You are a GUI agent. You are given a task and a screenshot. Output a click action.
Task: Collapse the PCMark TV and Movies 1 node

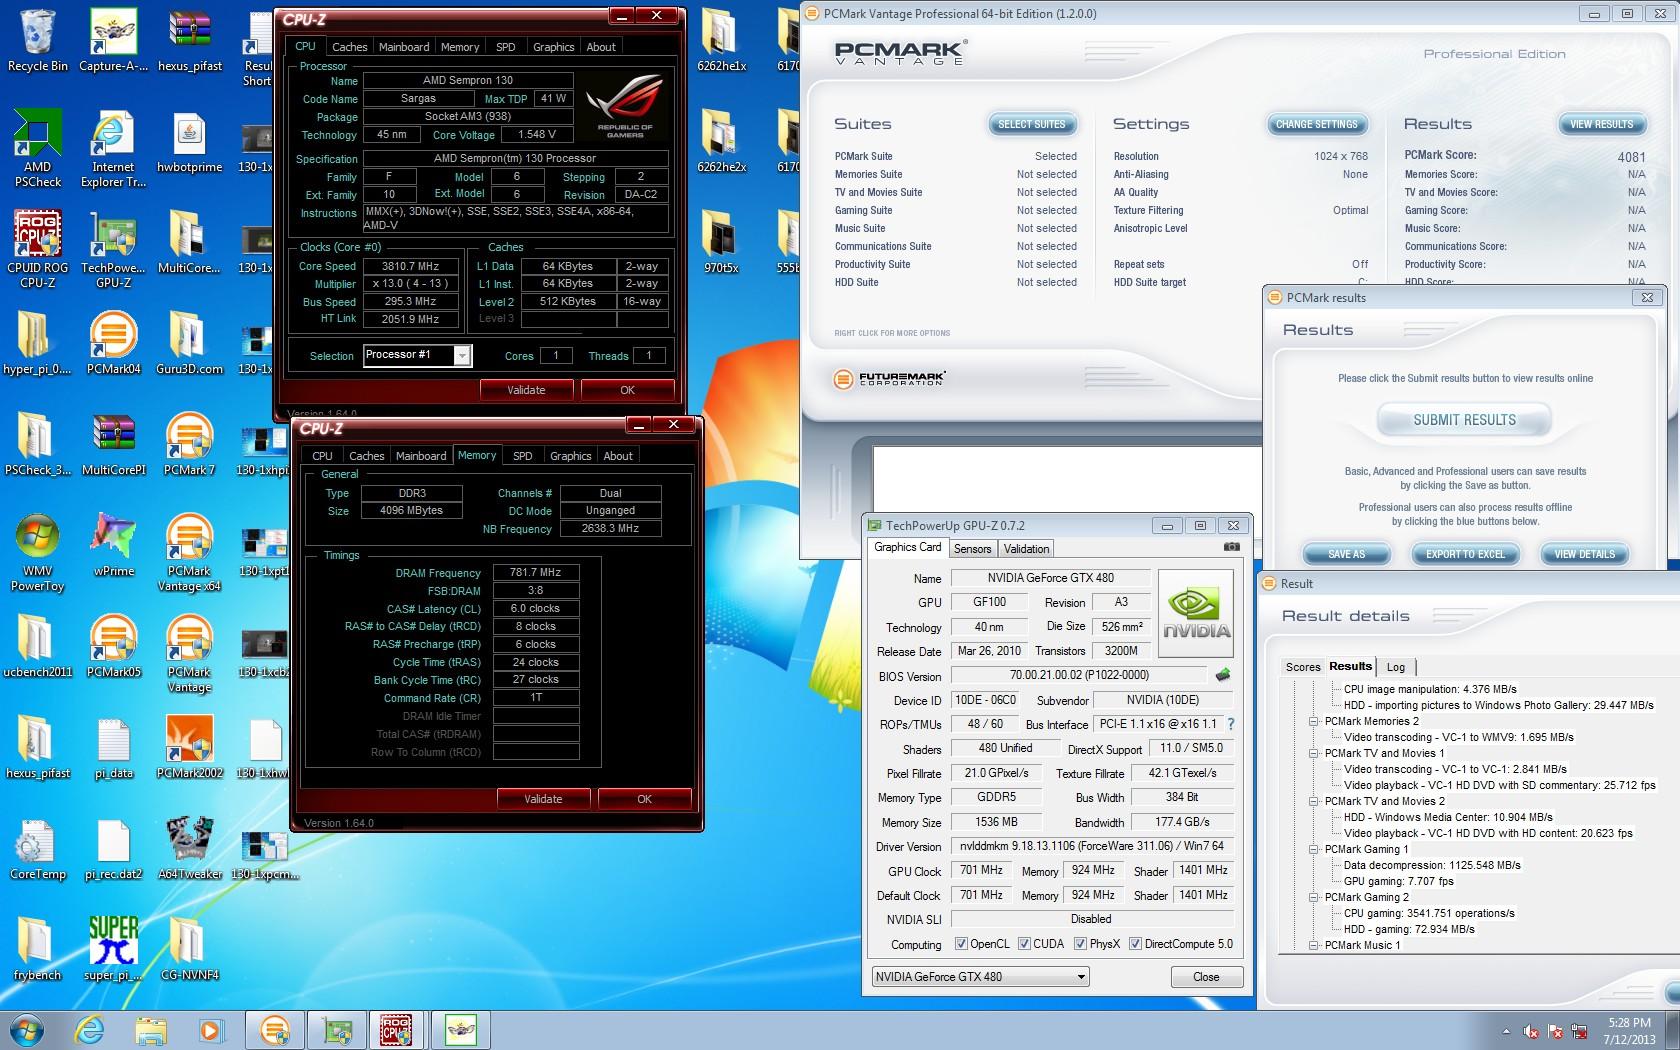[x=1314, y=753]
